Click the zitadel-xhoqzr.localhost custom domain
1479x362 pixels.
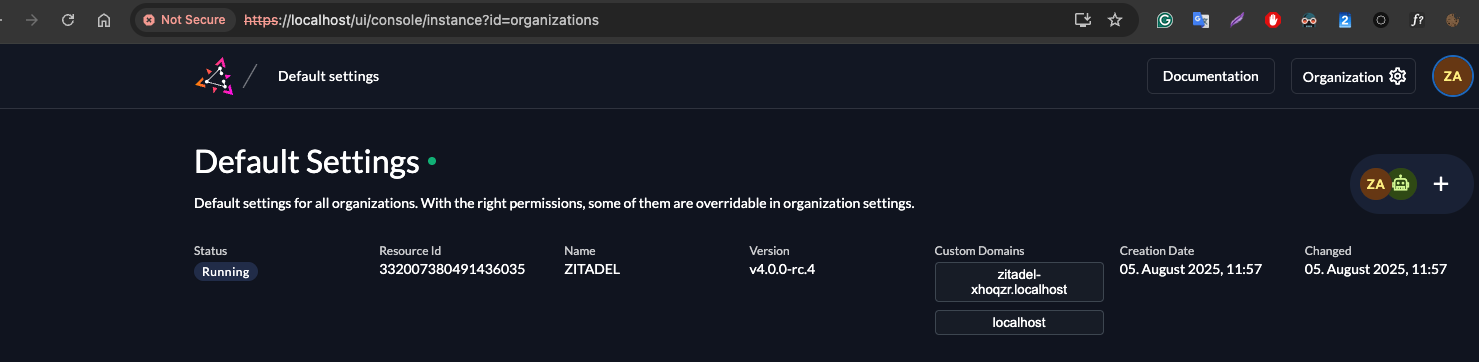coord(1019,282)
